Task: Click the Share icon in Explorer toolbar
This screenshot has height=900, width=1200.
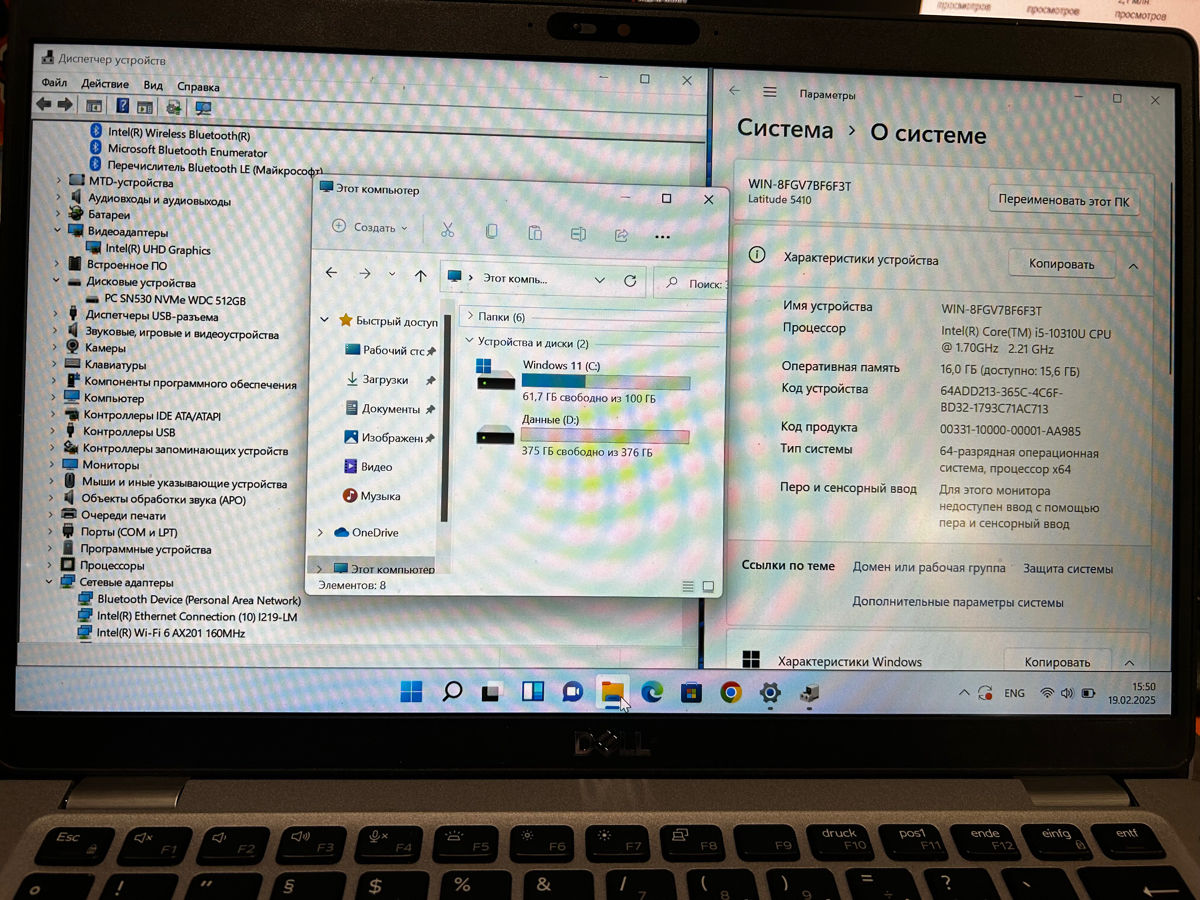Action: (621, 234)
